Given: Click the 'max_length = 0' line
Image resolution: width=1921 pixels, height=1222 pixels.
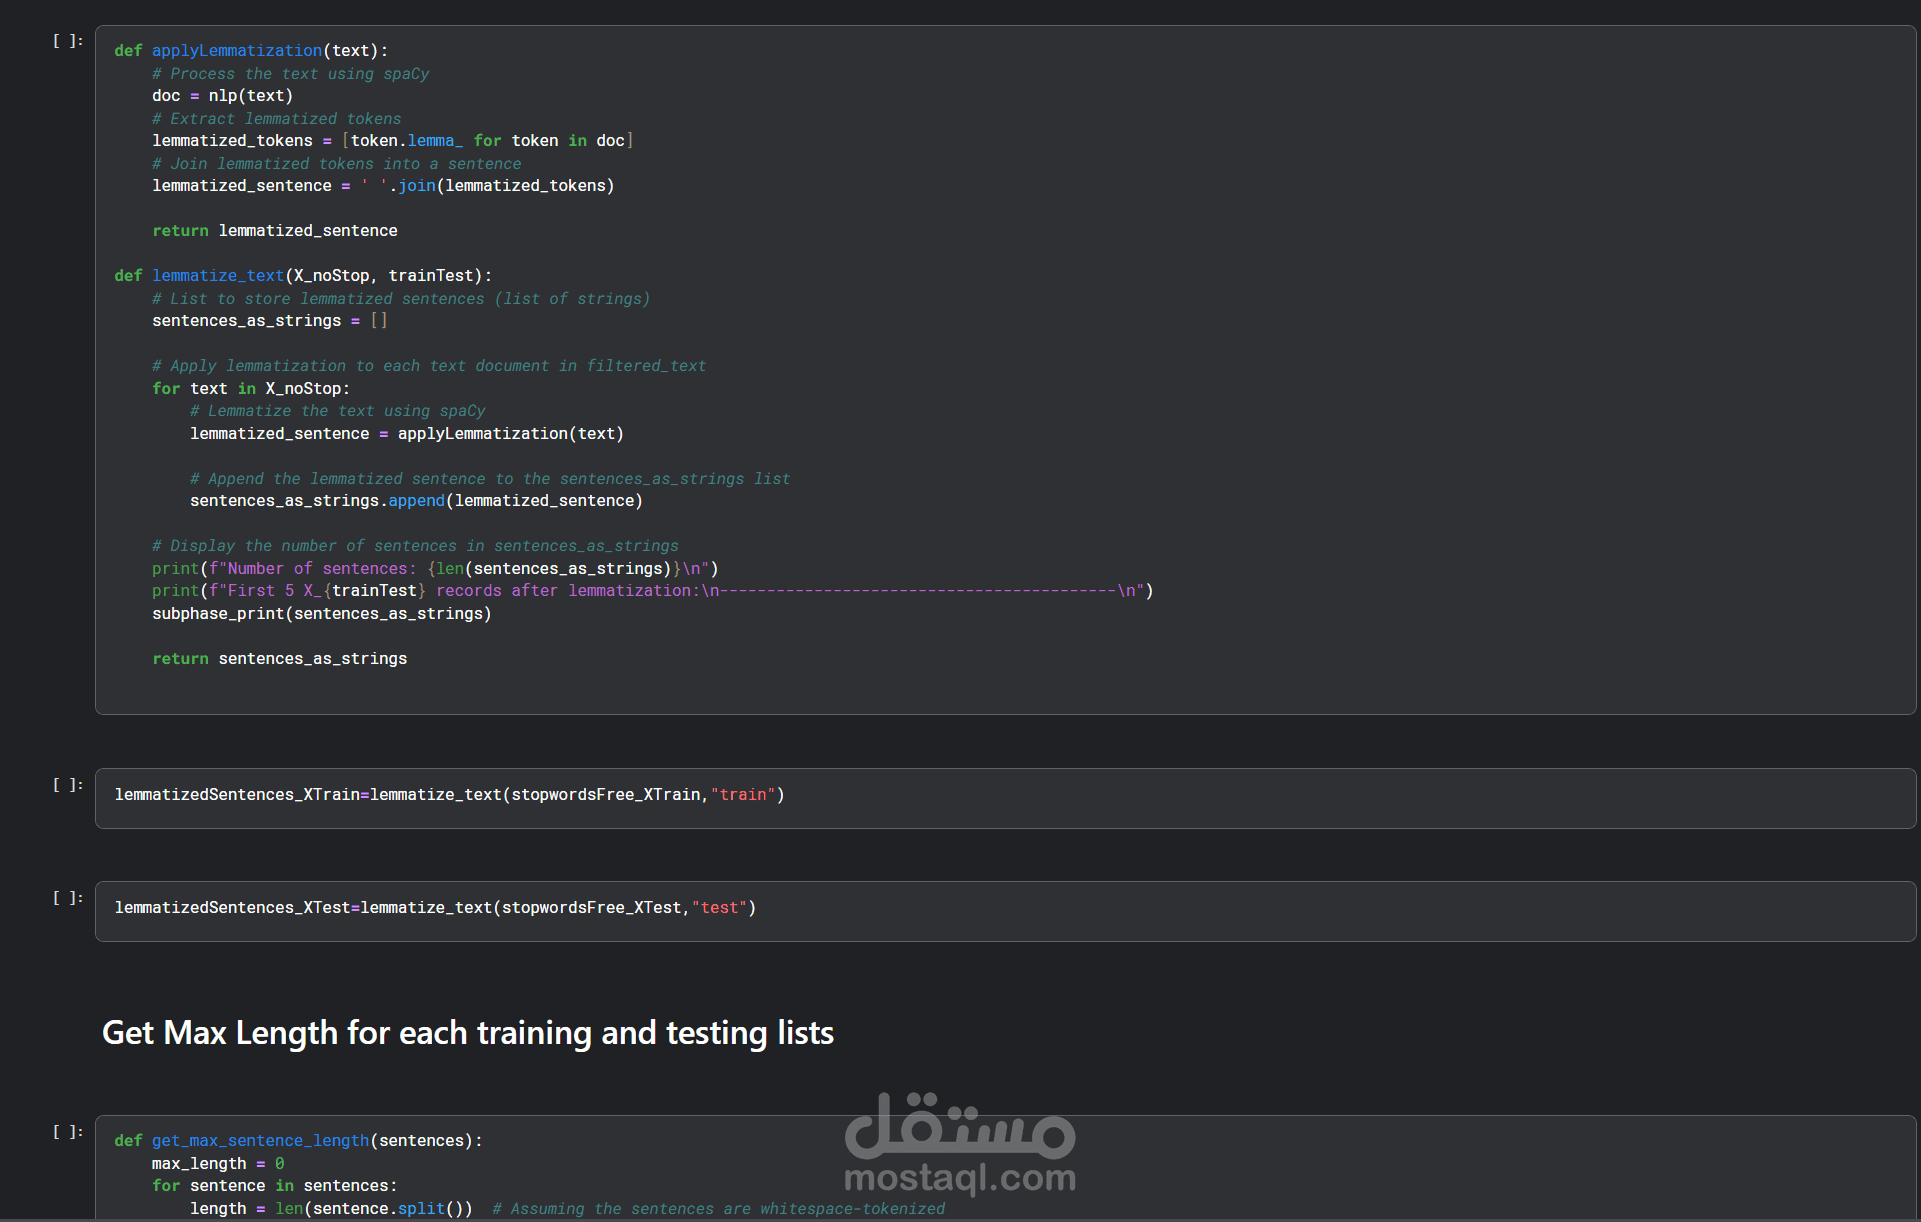Looking at the screenshot, I should [217, 1164].
